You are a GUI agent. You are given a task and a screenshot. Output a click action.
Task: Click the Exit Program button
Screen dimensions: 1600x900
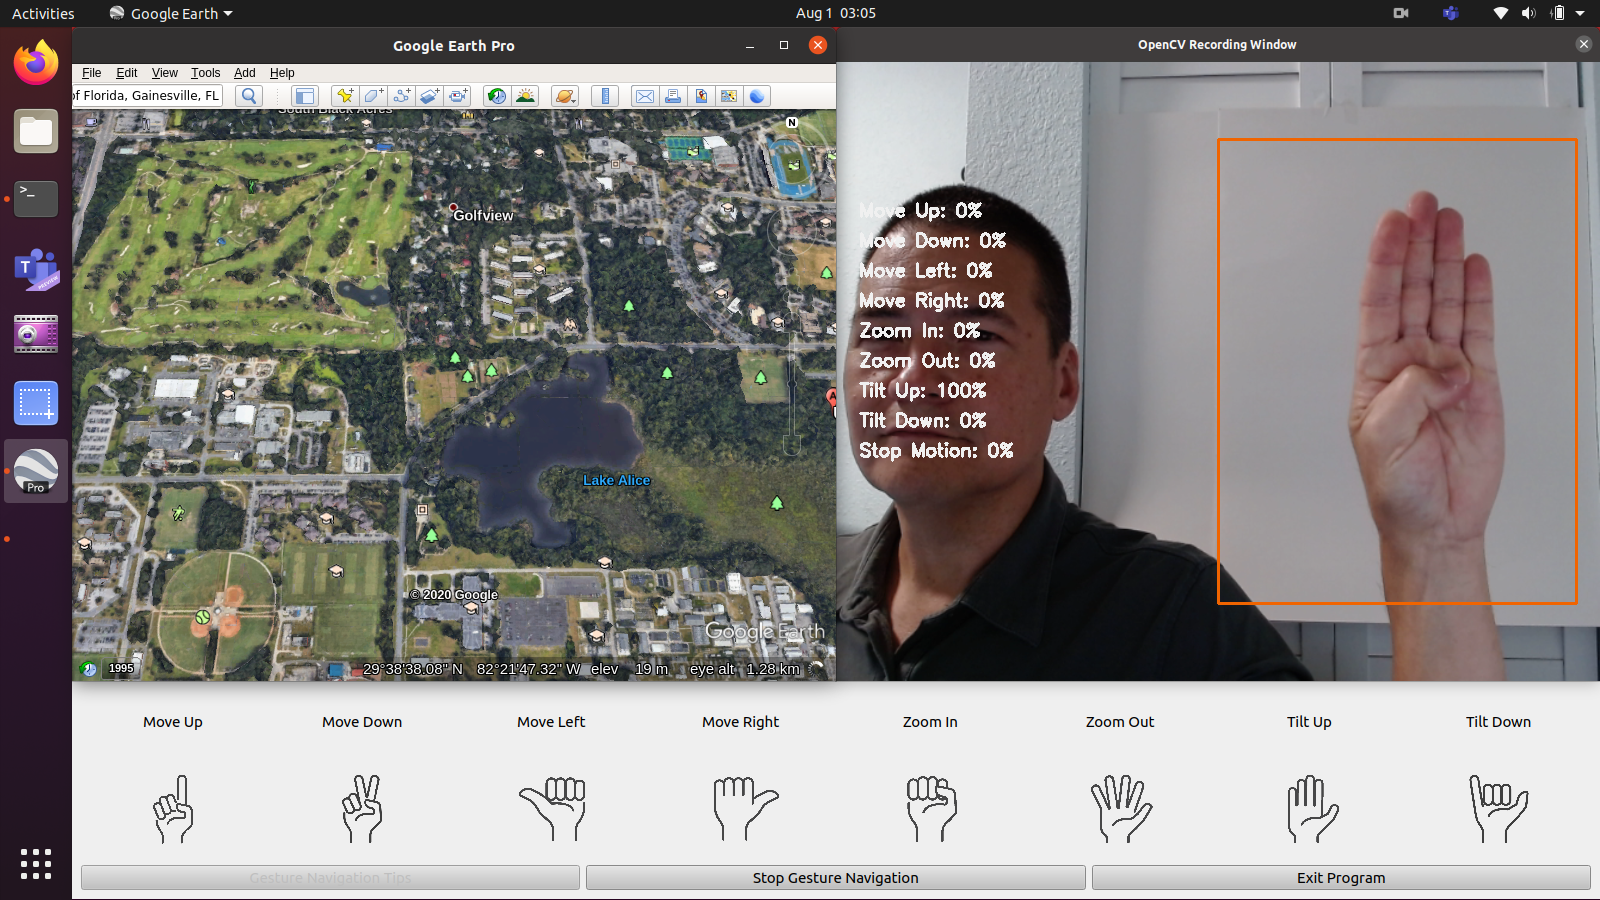coord(1341,878)
